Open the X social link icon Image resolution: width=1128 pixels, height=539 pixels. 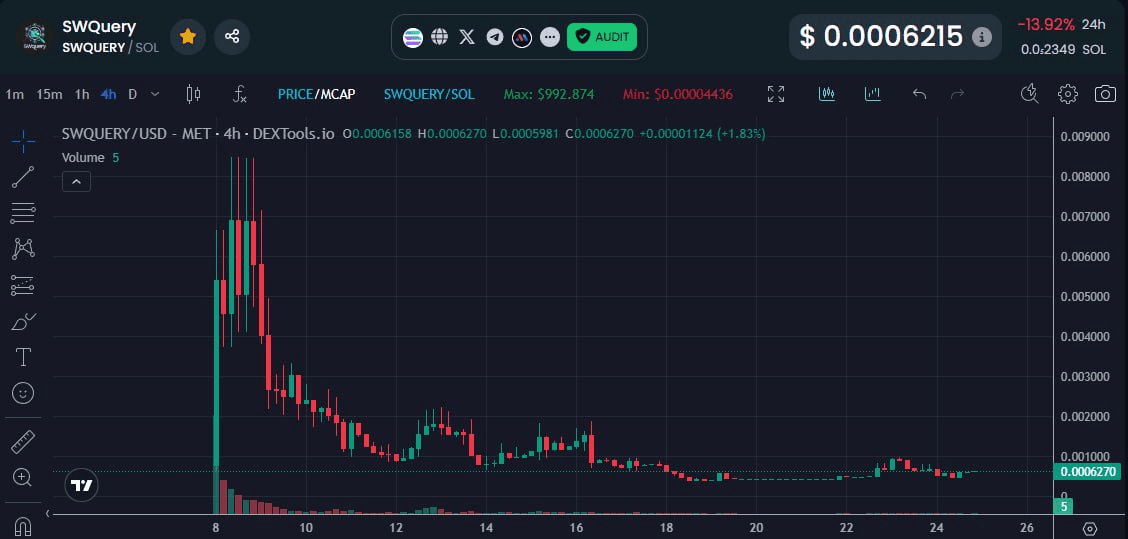coord(467,37)
